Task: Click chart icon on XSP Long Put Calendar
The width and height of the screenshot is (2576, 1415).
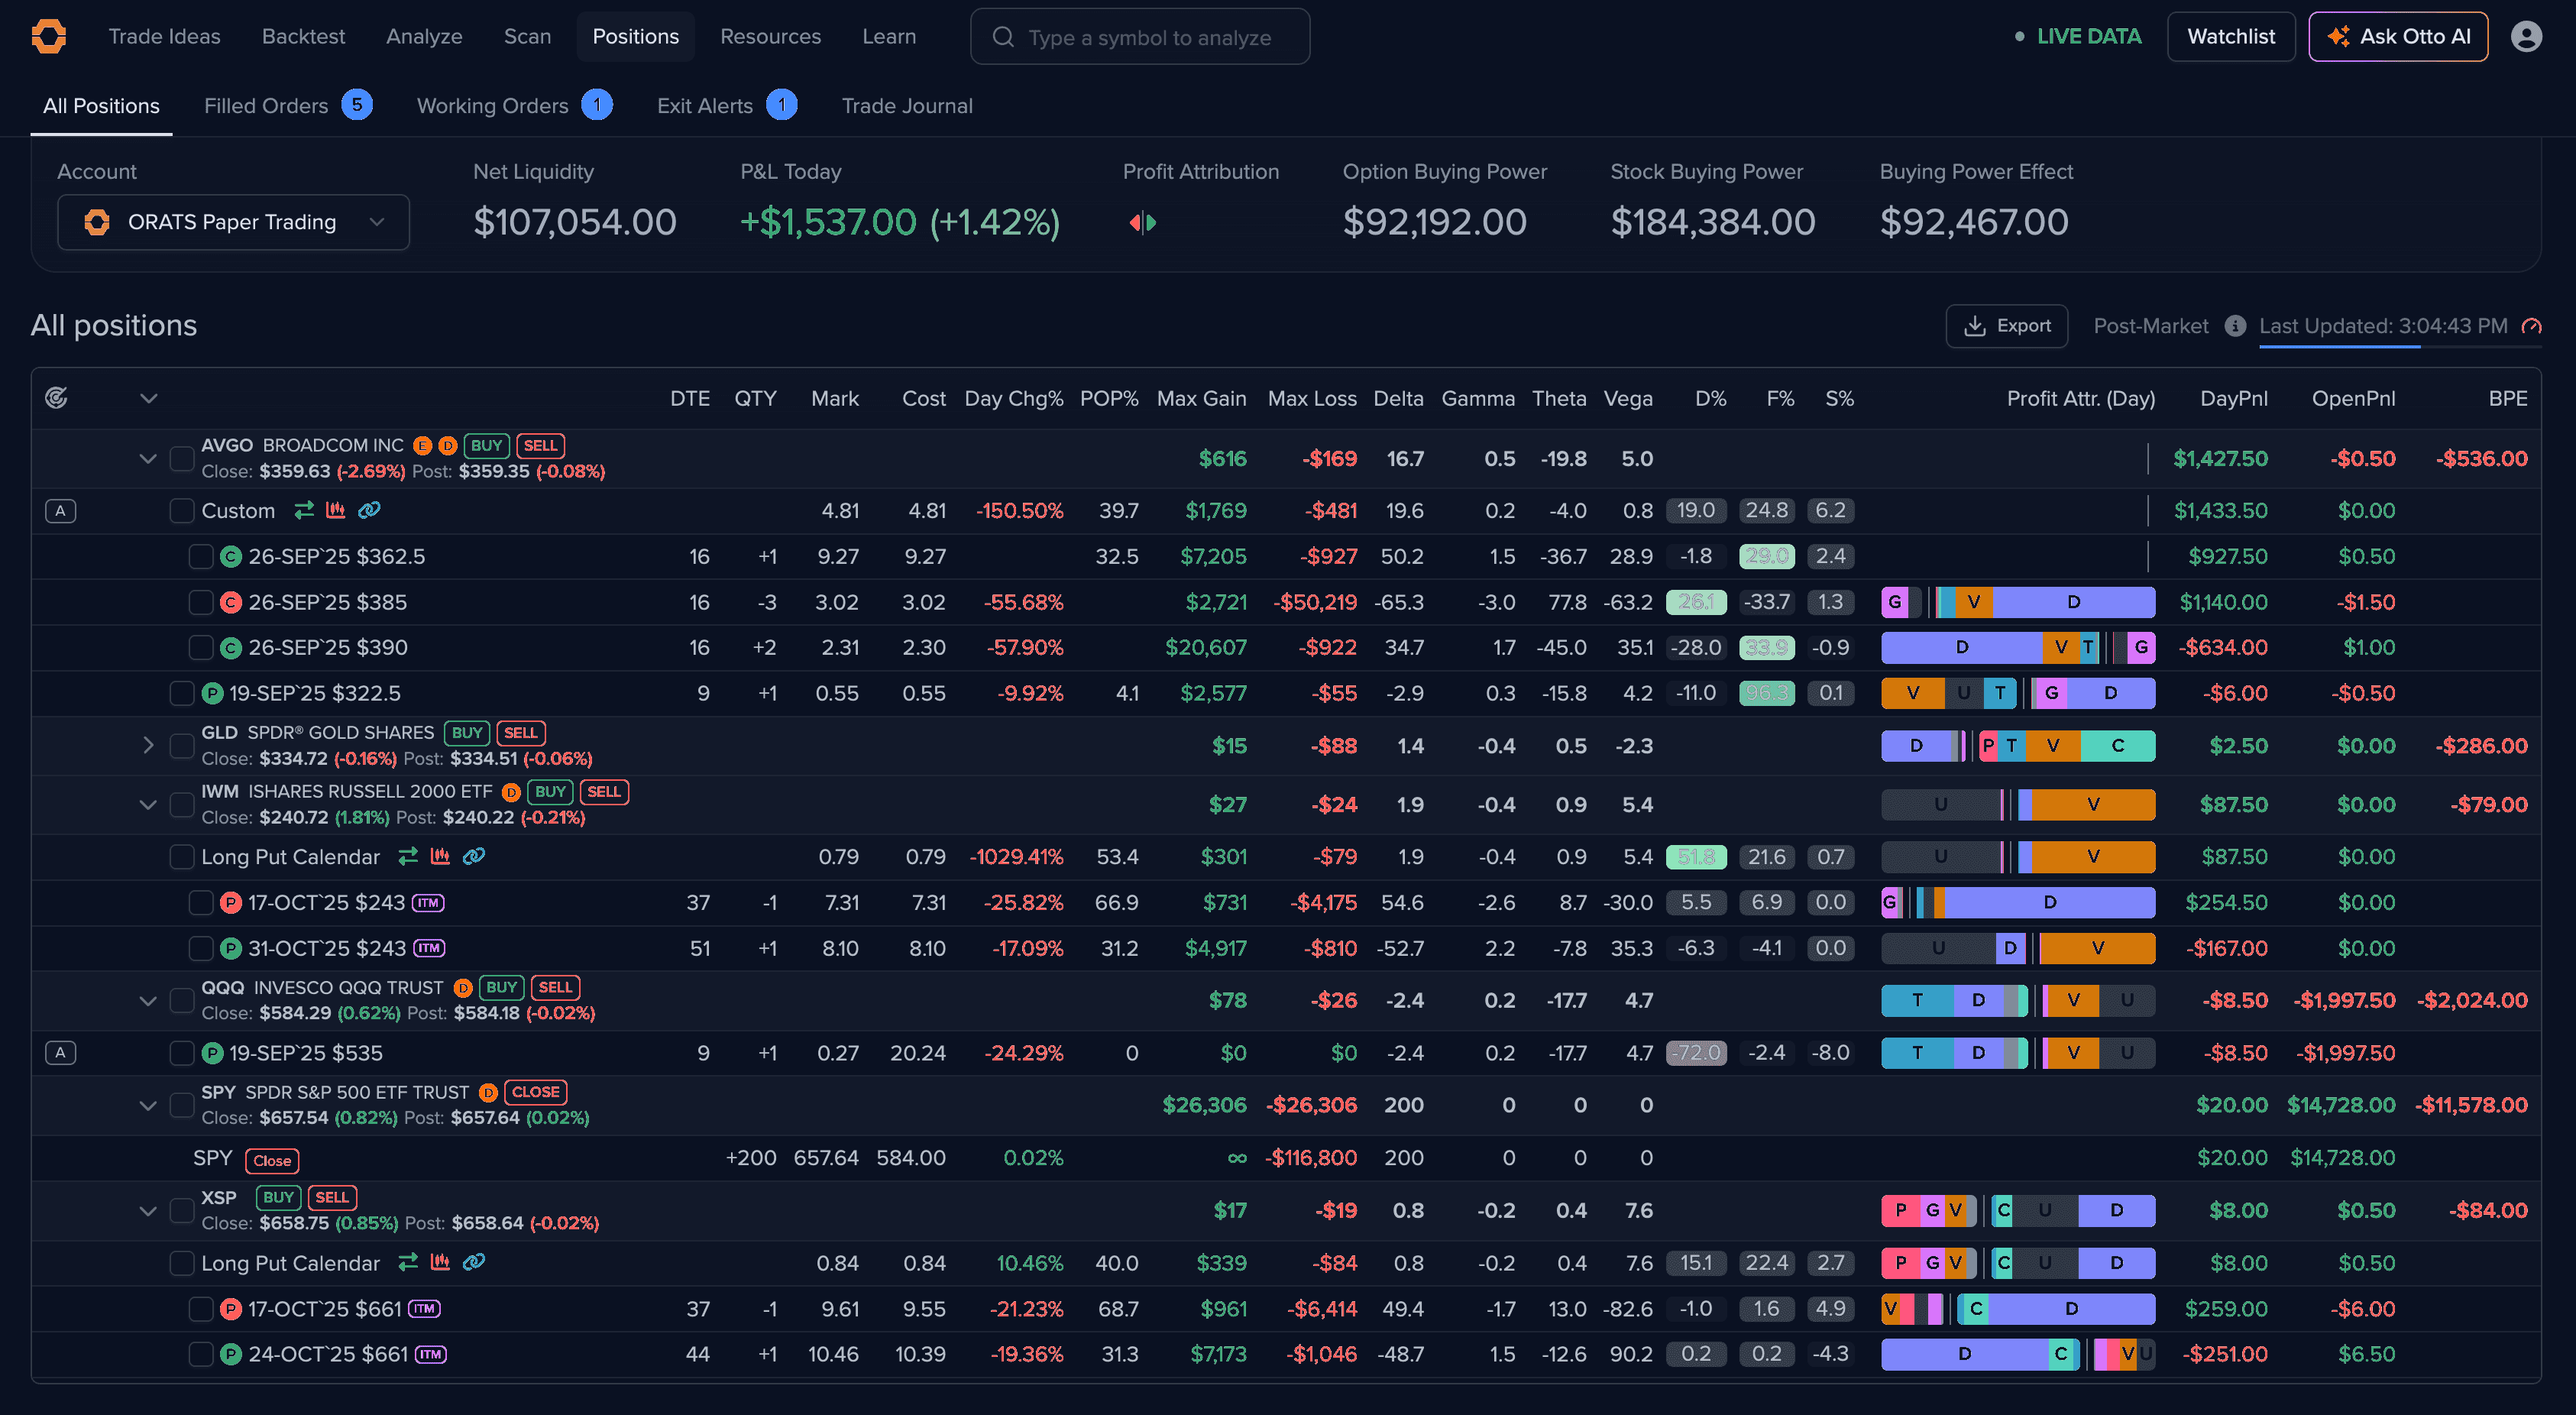Action: click(440, 1262)
